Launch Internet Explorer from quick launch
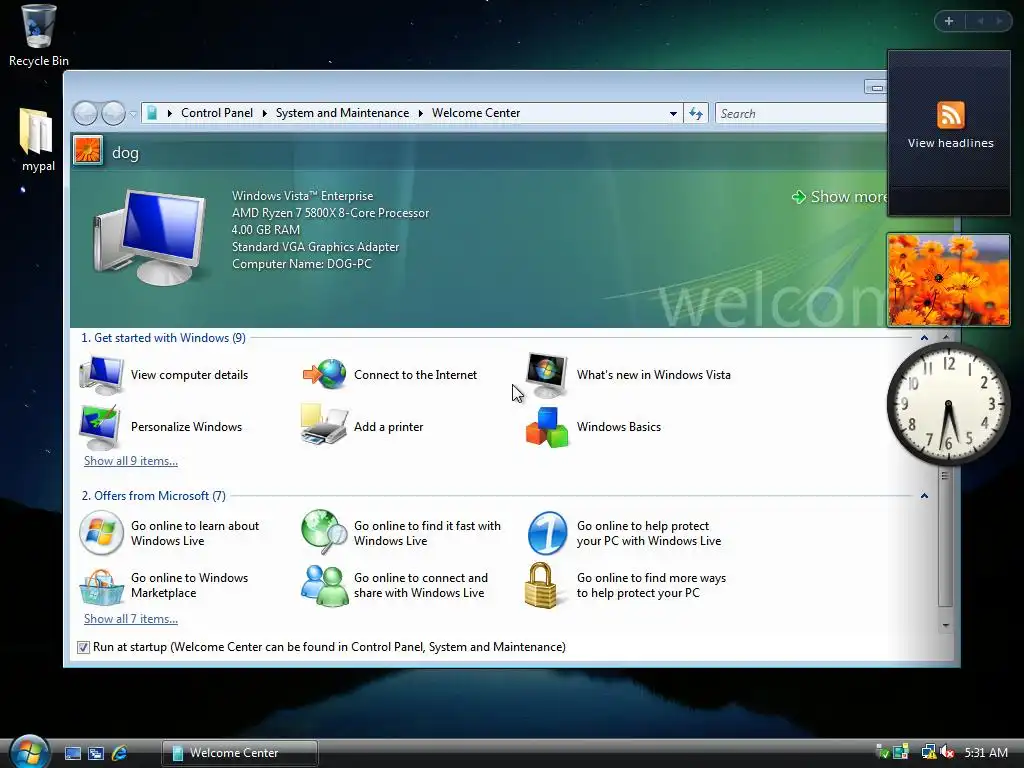The width and height of the screenshot is (1024, 768). point(120,753)
